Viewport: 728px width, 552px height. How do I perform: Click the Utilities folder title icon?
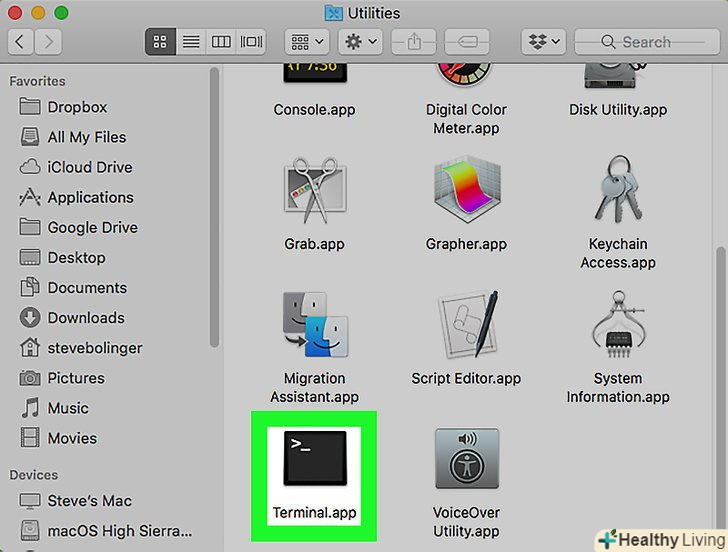pyautogui.click(x=333, y=13)
